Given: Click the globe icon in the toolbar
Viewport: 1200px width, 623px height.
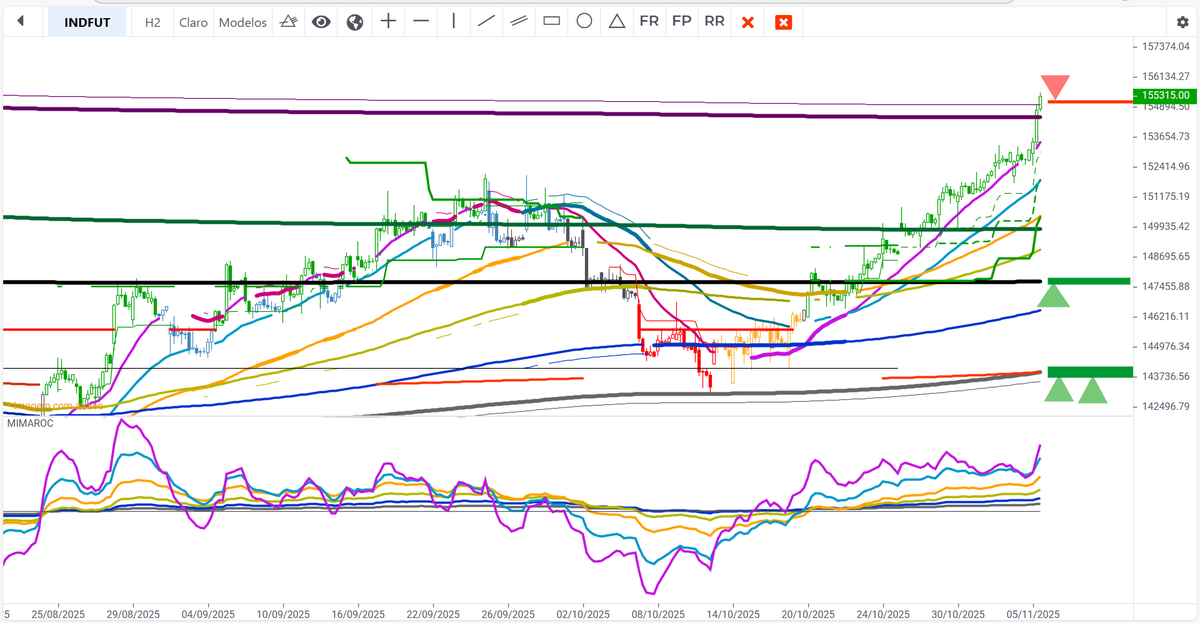Looking at the screenshot, I should [355, 22].
